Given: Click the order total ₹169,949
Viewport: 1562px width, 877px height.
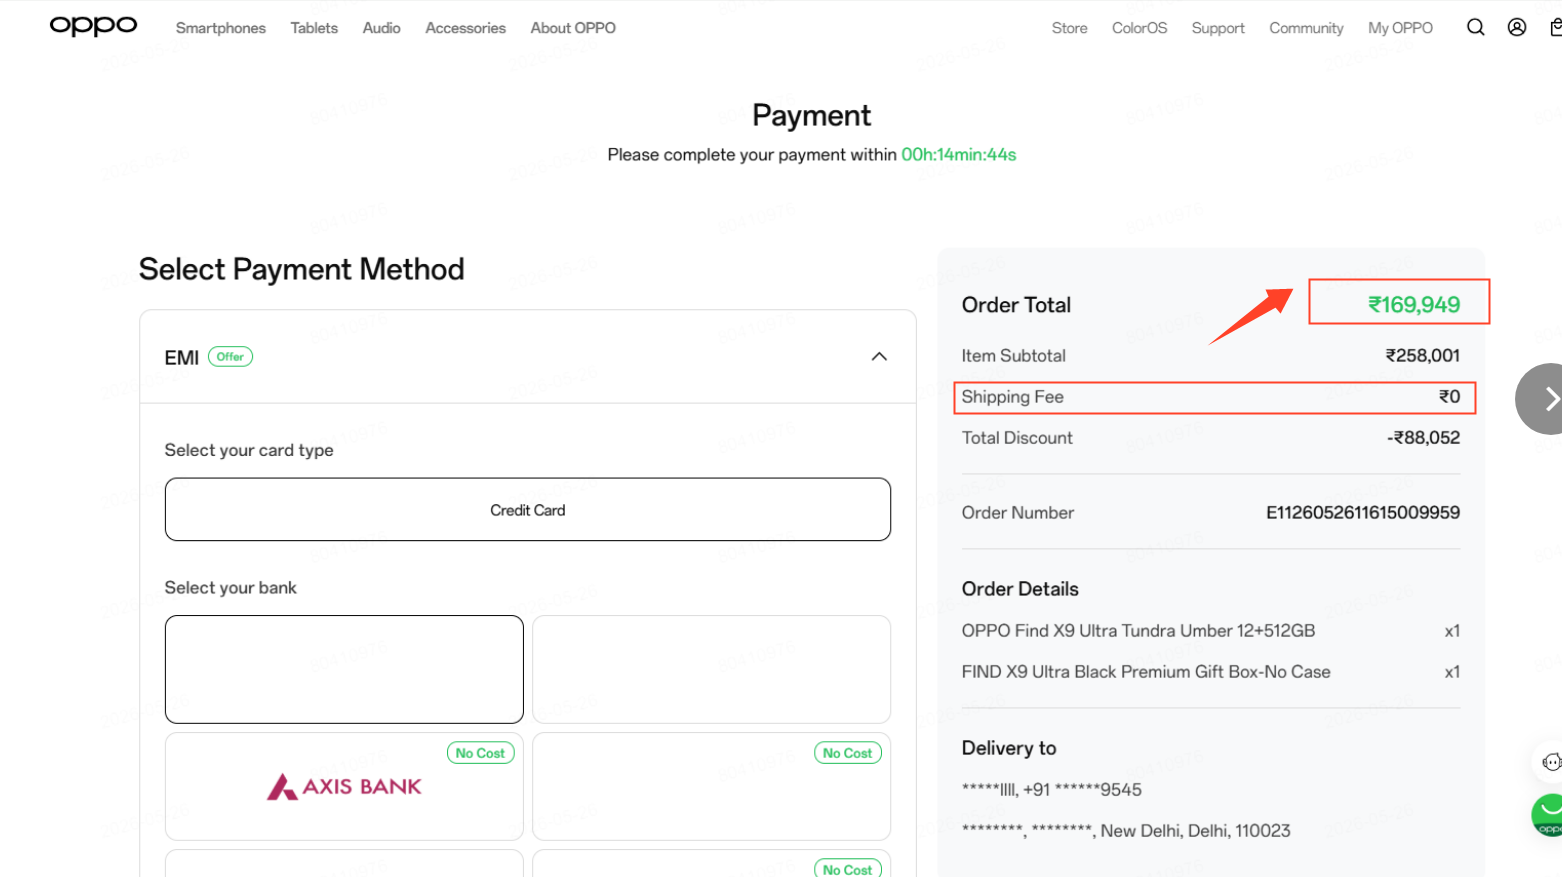Looking at the screenshot, I should tap(1414, 304).
